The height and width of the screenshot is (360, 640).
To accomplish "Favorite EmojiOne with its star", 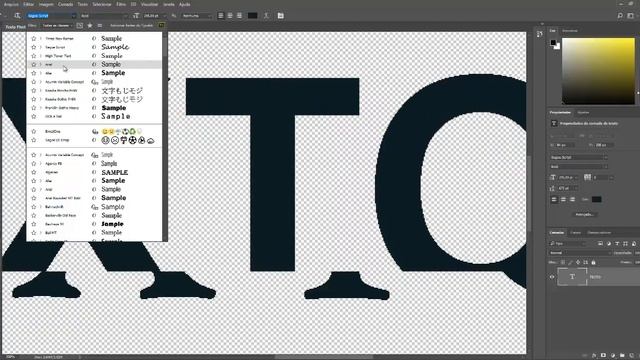I will point(34,131).
